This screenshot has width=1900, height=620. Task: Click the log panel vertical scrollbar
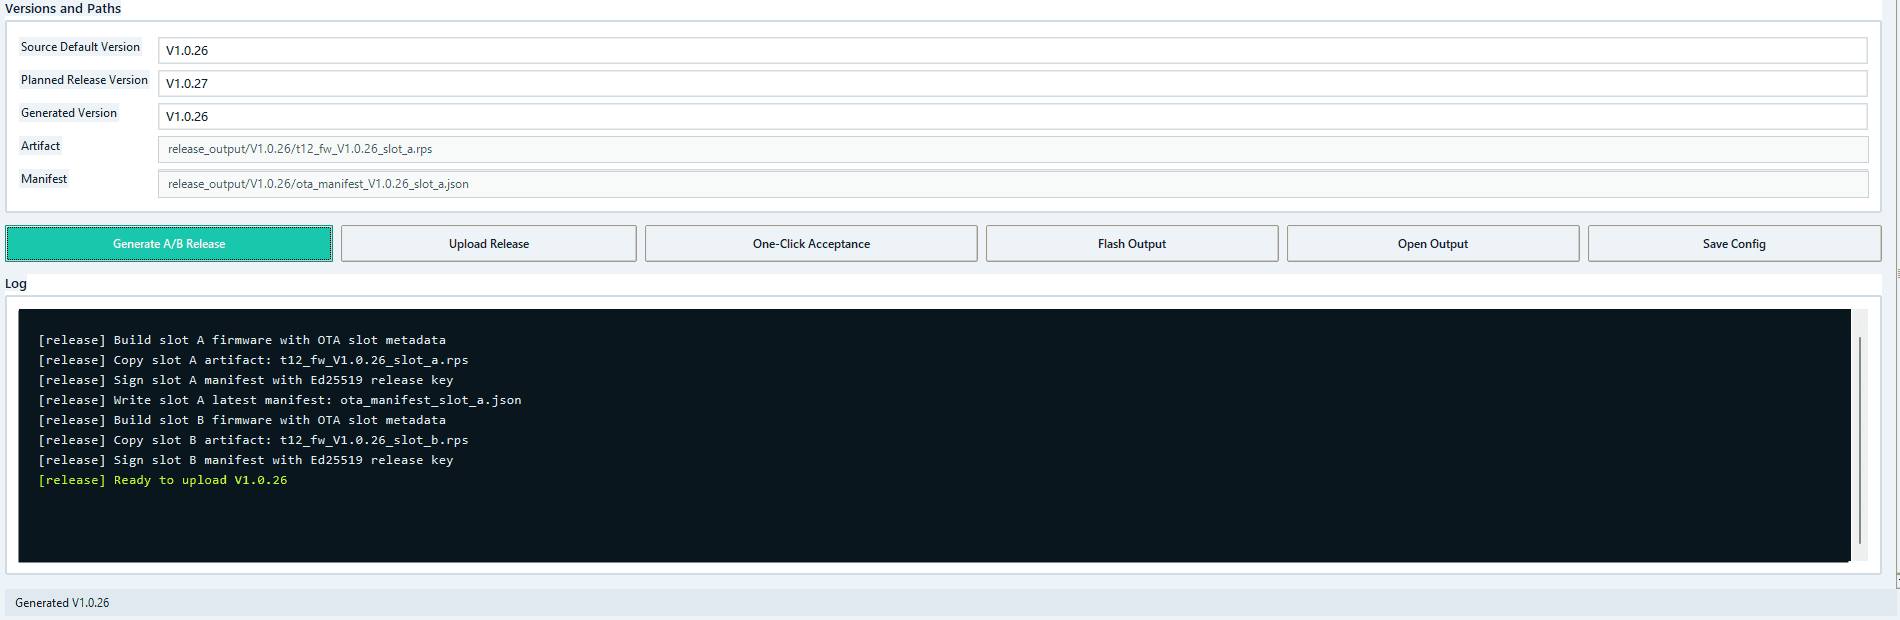(x=1860, y=440)
